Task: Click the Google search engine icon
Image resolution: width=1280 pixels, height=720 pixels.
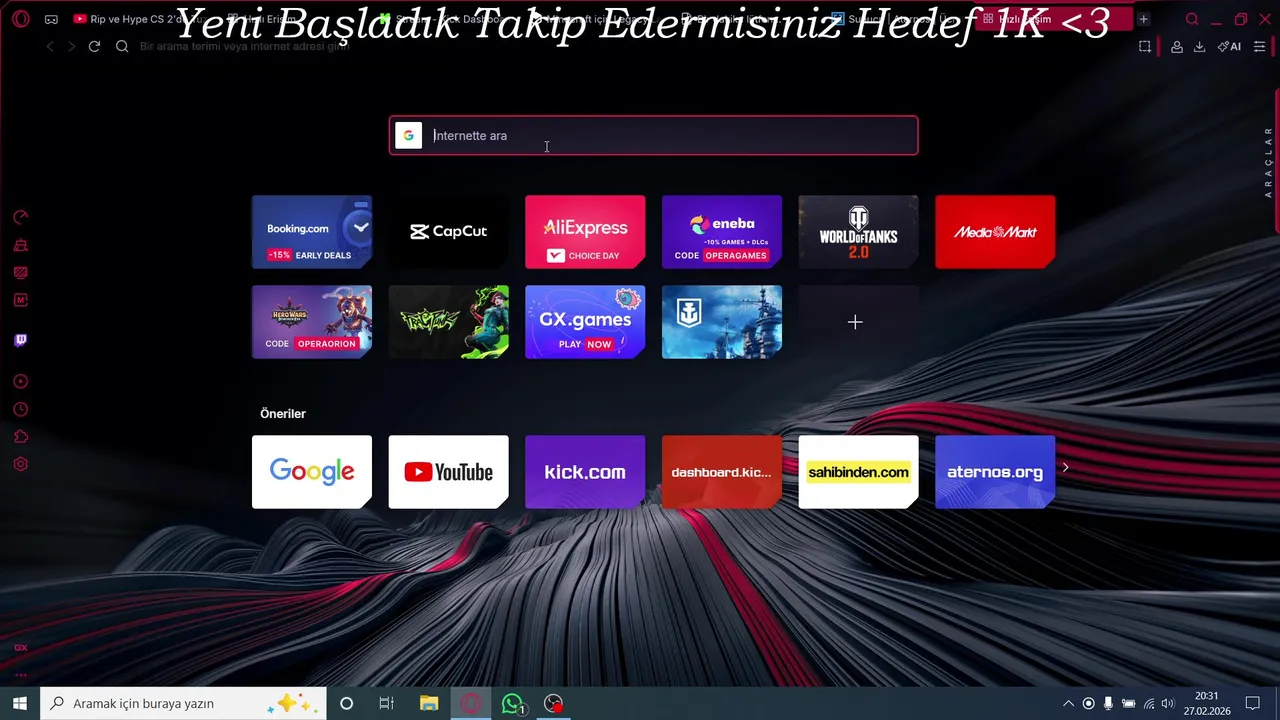Action: 408,135
